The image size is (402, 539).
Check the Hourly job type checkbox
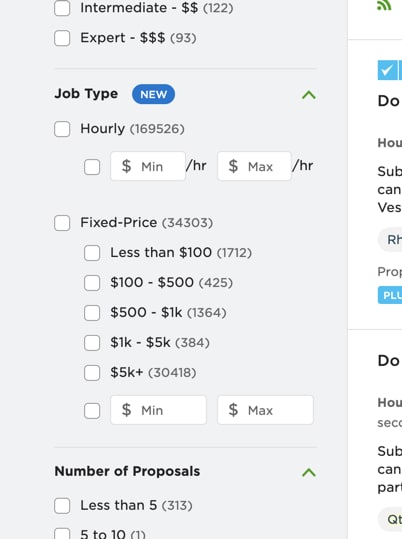(x=62, y=129)
